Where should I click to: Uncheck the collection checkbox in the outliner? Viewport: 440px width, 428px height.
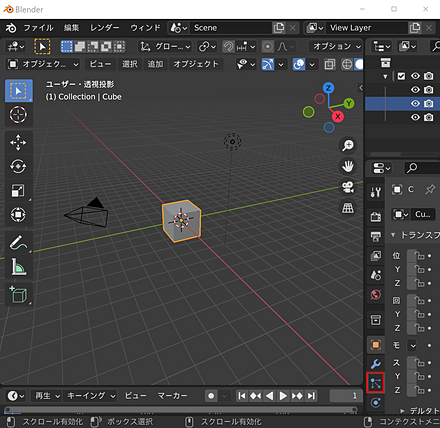401,76
